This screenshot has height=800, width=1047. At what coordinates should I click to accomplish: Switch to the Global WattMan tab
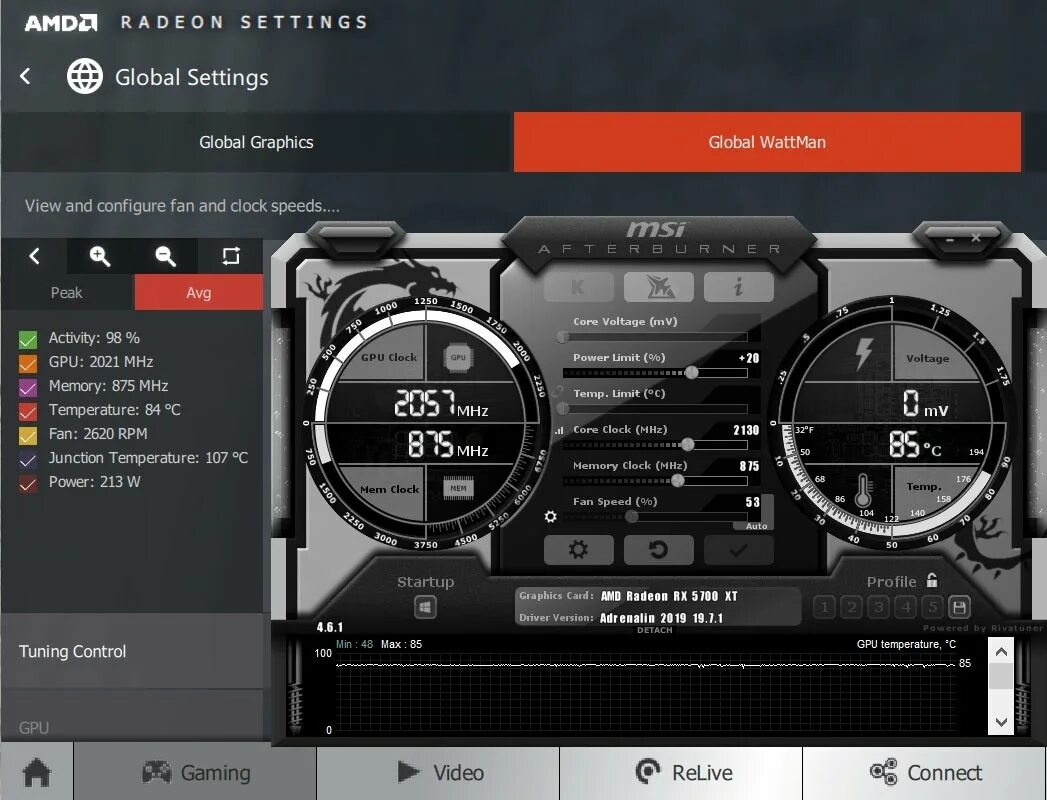click(767, 142)
